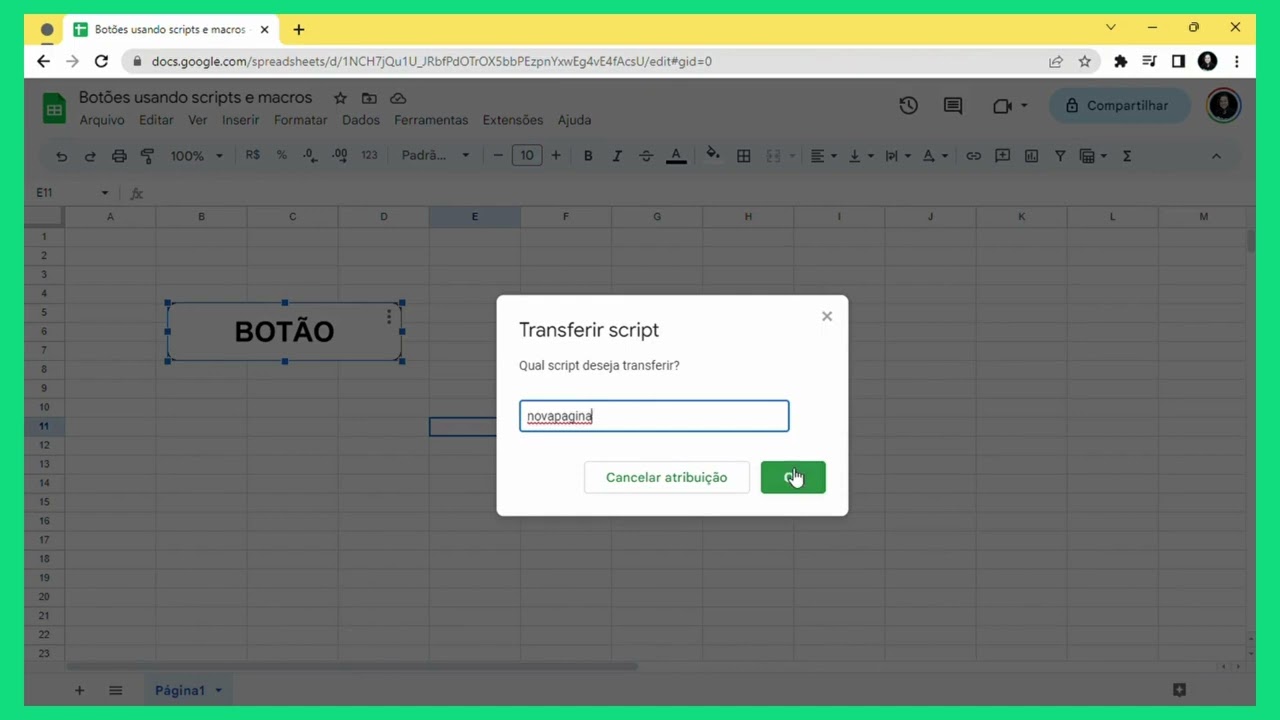Click the print icon
Image resolution: width=1280 pixels, height=720 pixels.
pos(119,156)
